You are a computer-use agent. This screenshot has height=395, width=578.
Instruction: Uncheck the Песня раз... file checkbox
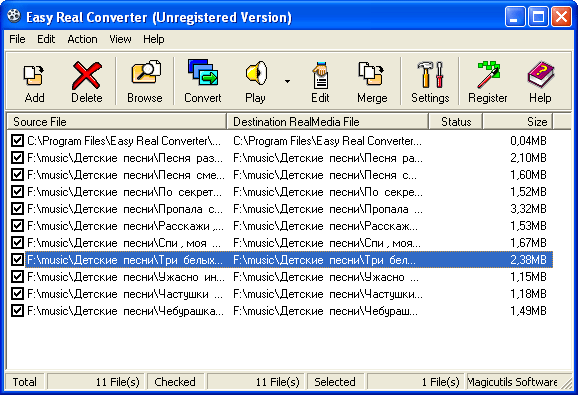[17, 158]
